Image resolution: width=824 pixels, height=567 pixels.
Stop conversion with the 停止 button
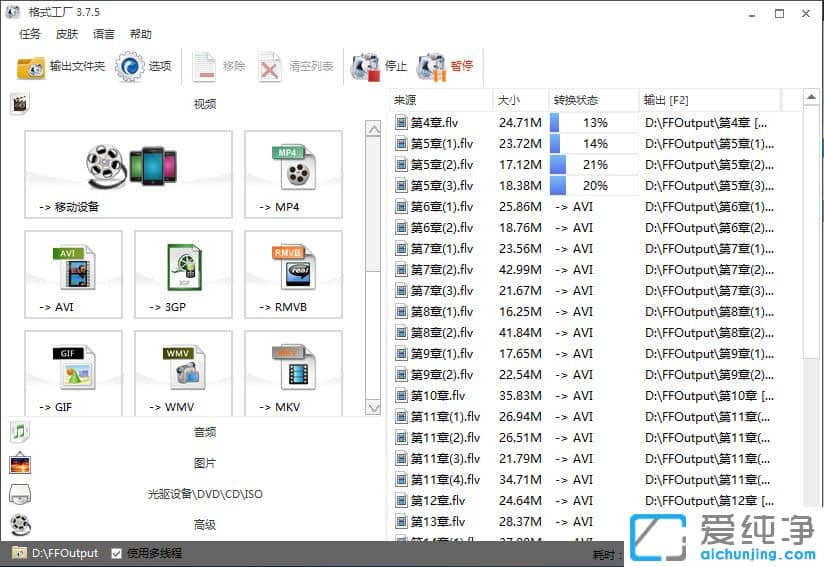click(379, 67)
